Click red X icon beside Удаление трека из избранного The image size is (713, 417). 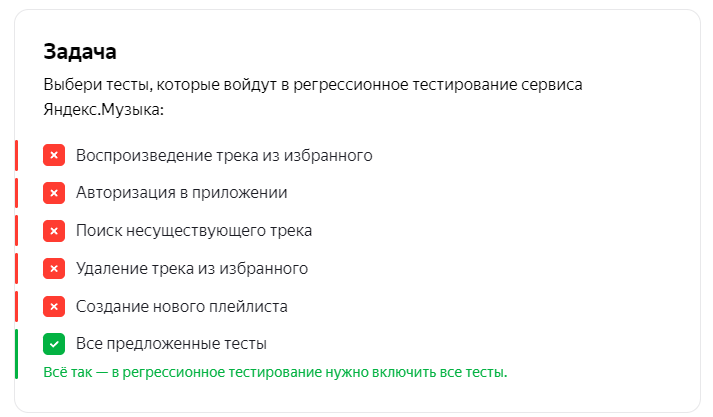pyautogui.click(x=54, y=269)
